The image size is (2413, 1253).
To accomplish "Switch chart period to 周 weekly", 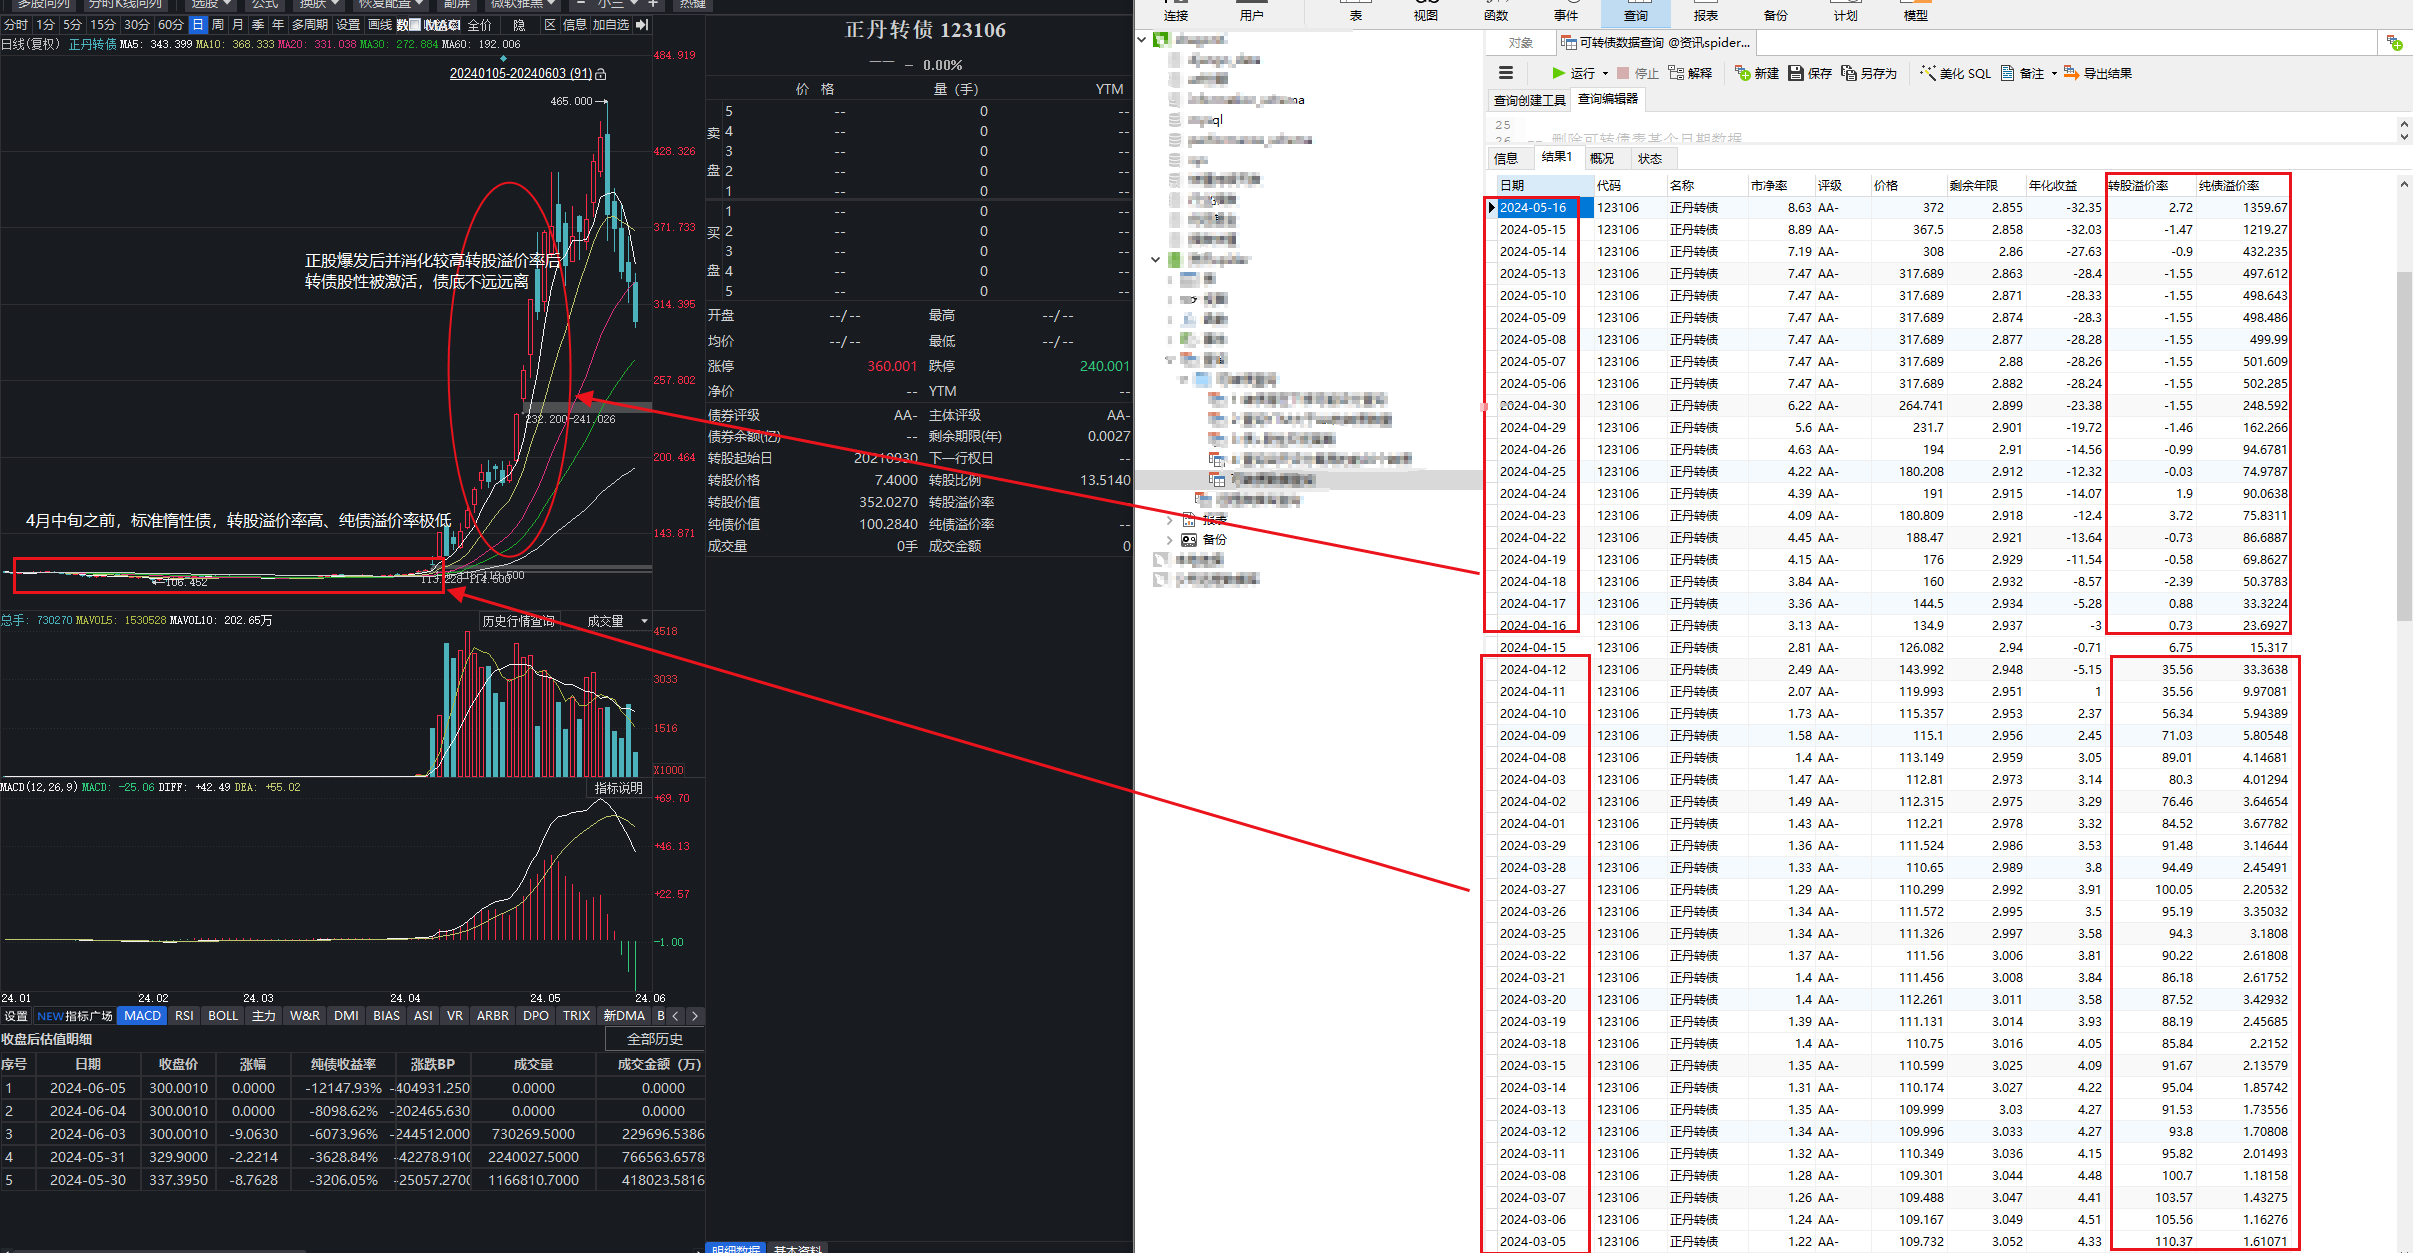I will click(x=218, y=24).
